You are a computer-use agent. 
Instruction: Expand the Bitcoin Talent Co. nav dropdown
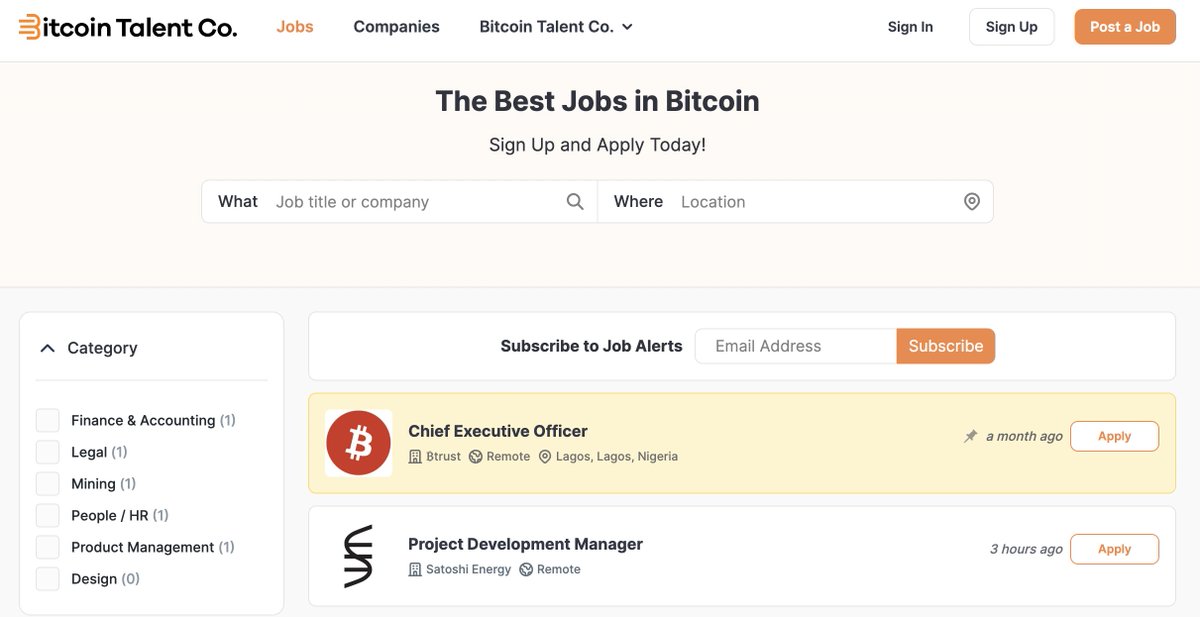click(x=556, y=27)
